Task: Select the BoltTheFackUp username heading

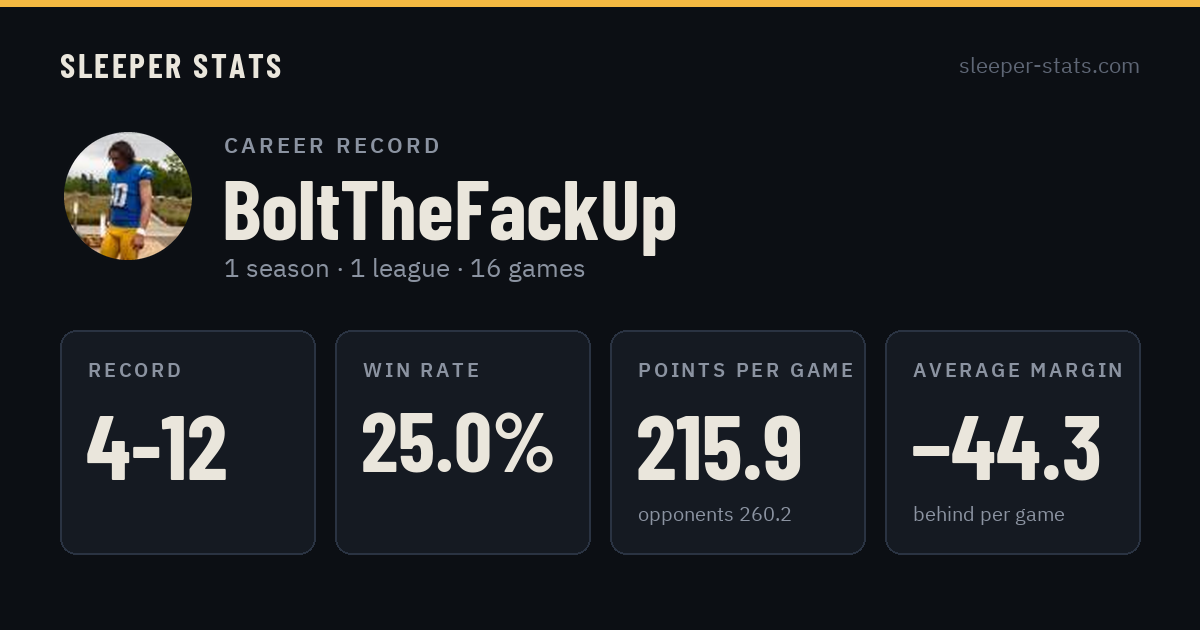Action: (450, 211)
